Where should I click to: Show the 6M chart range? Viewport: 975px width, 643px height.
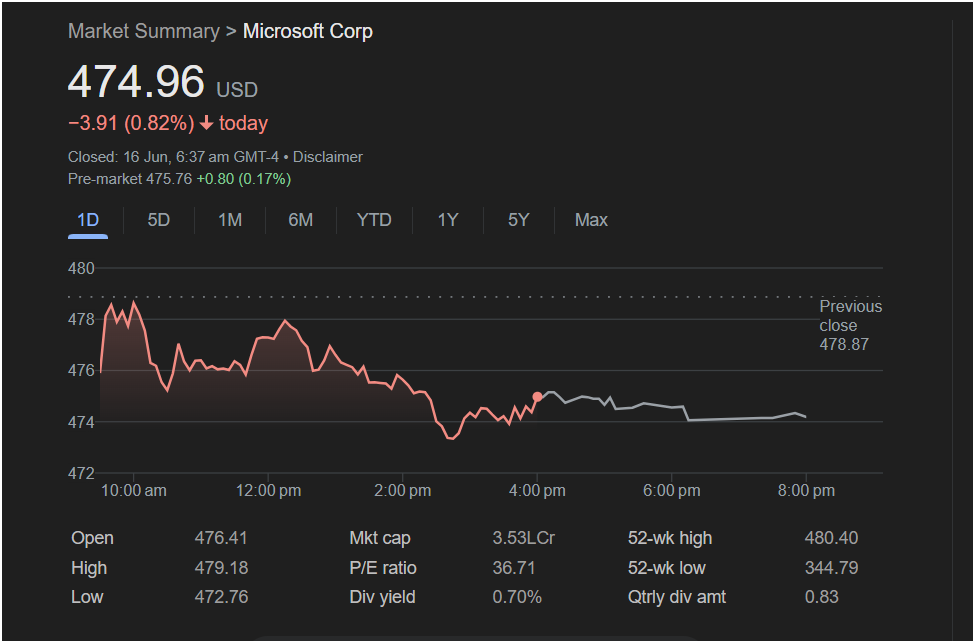(x=300, y=220)
